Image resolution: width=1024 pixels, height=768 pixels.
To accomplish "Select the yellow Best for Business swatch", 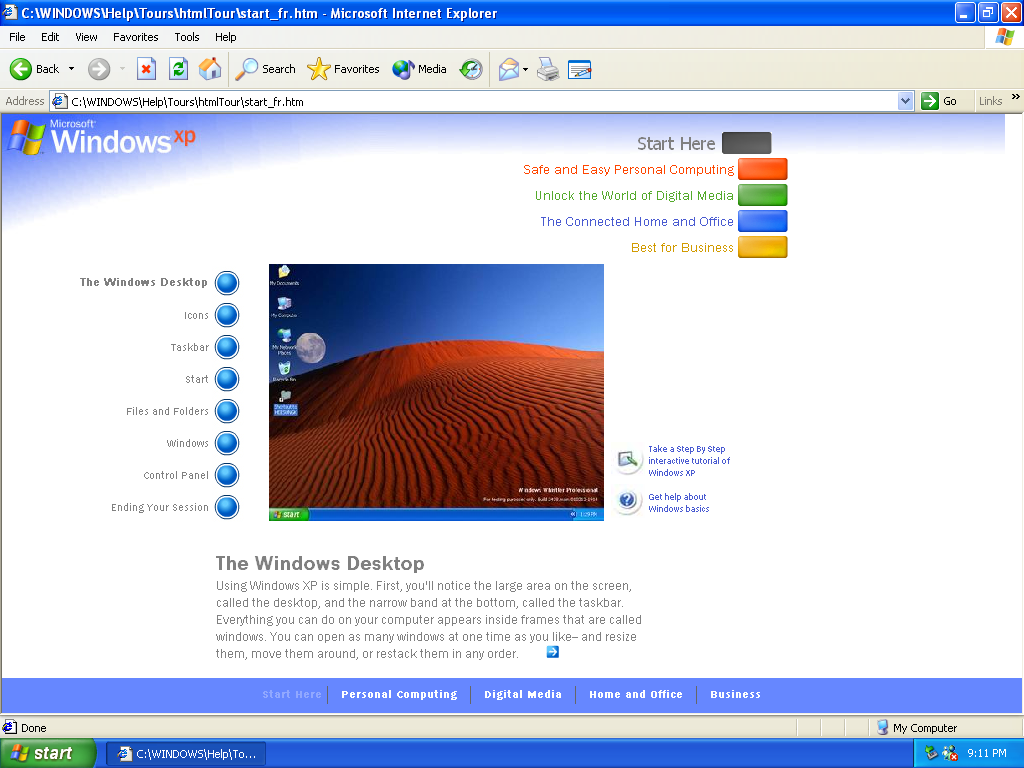I will pyautogui.click(x=763, y=248).
